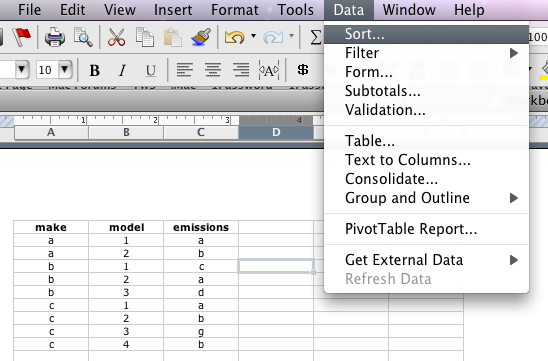
Task: Expand the Filter submenu
Action: (x=426, y=53)
